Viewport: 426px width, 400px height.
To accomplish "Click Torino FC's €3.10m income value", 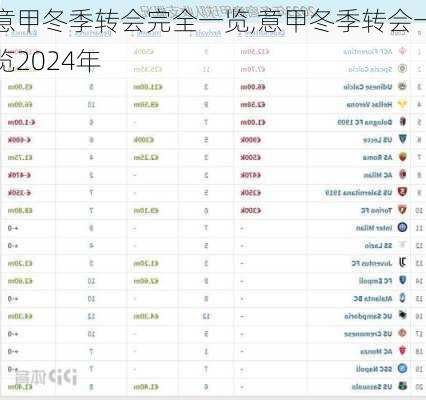I will [x=146, y=210].
